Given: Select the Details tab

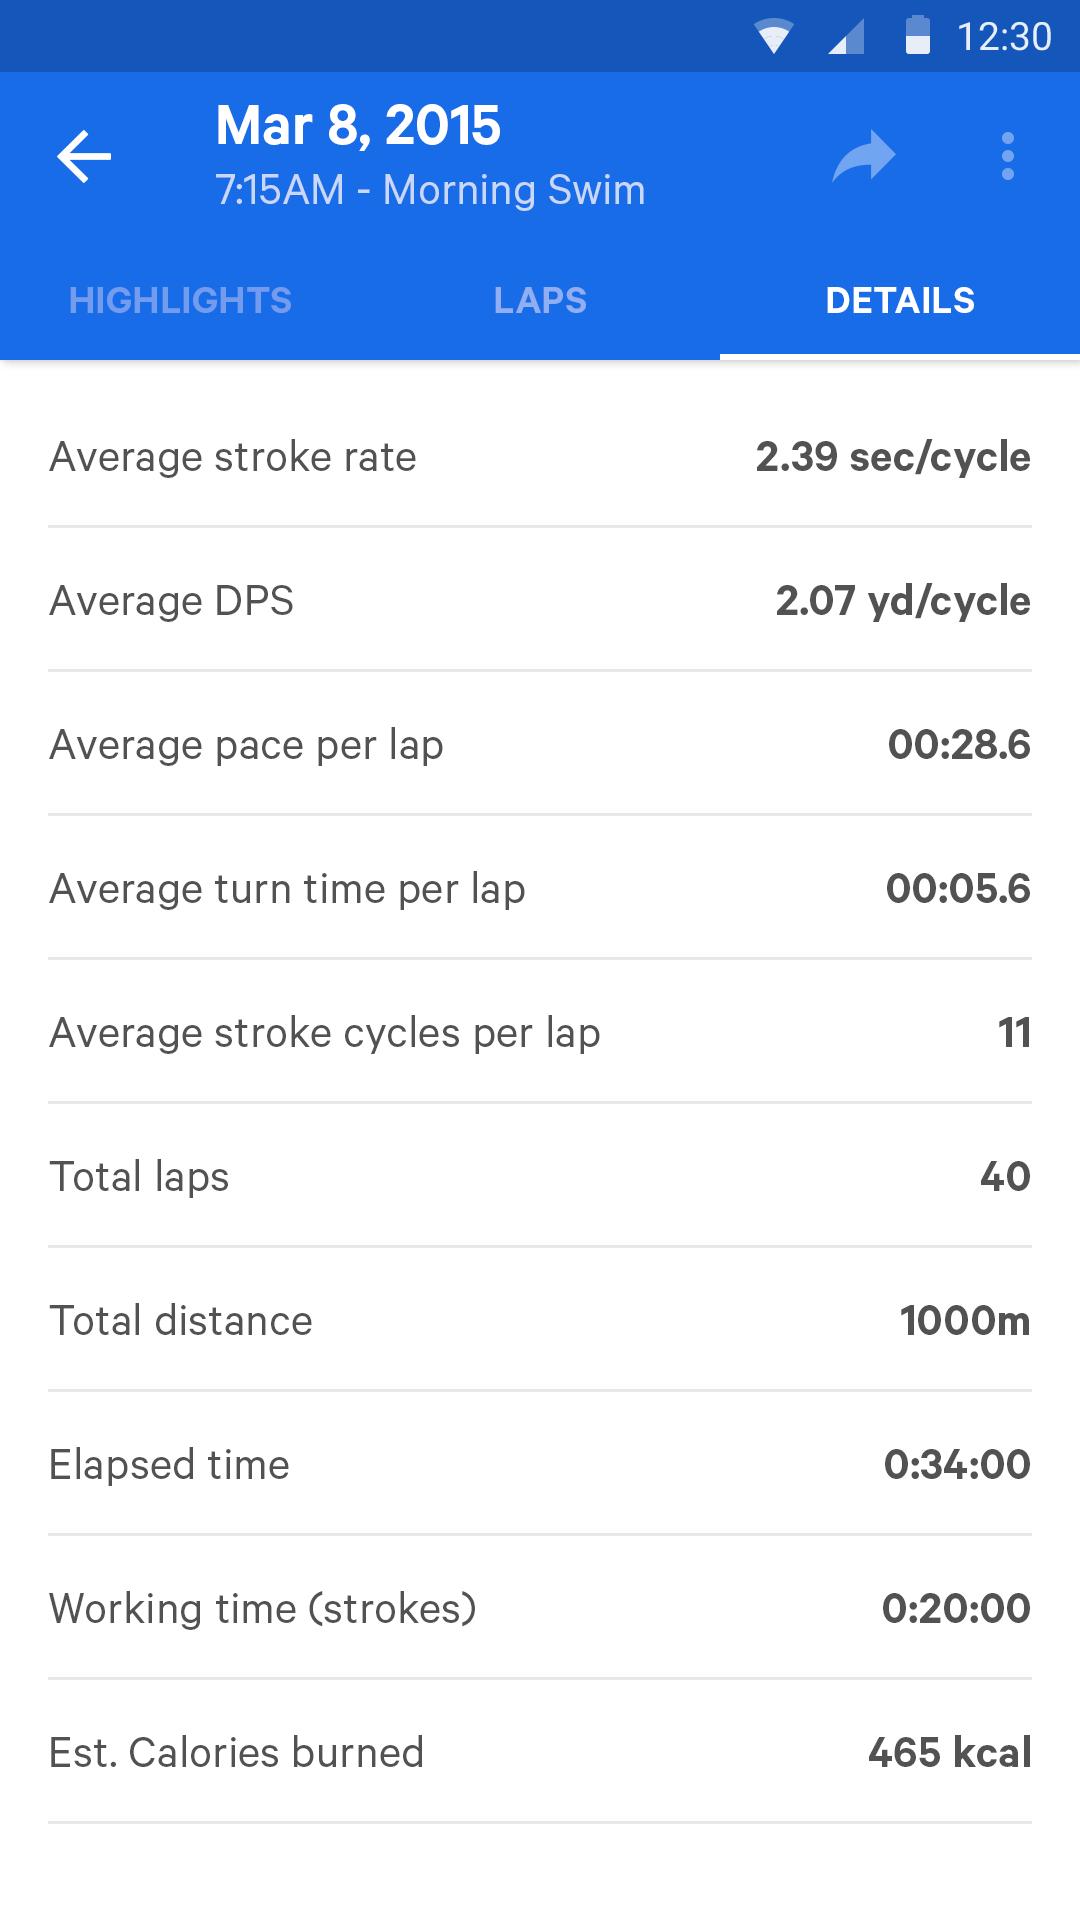Looking at the screenshot, I should (900, 301).
